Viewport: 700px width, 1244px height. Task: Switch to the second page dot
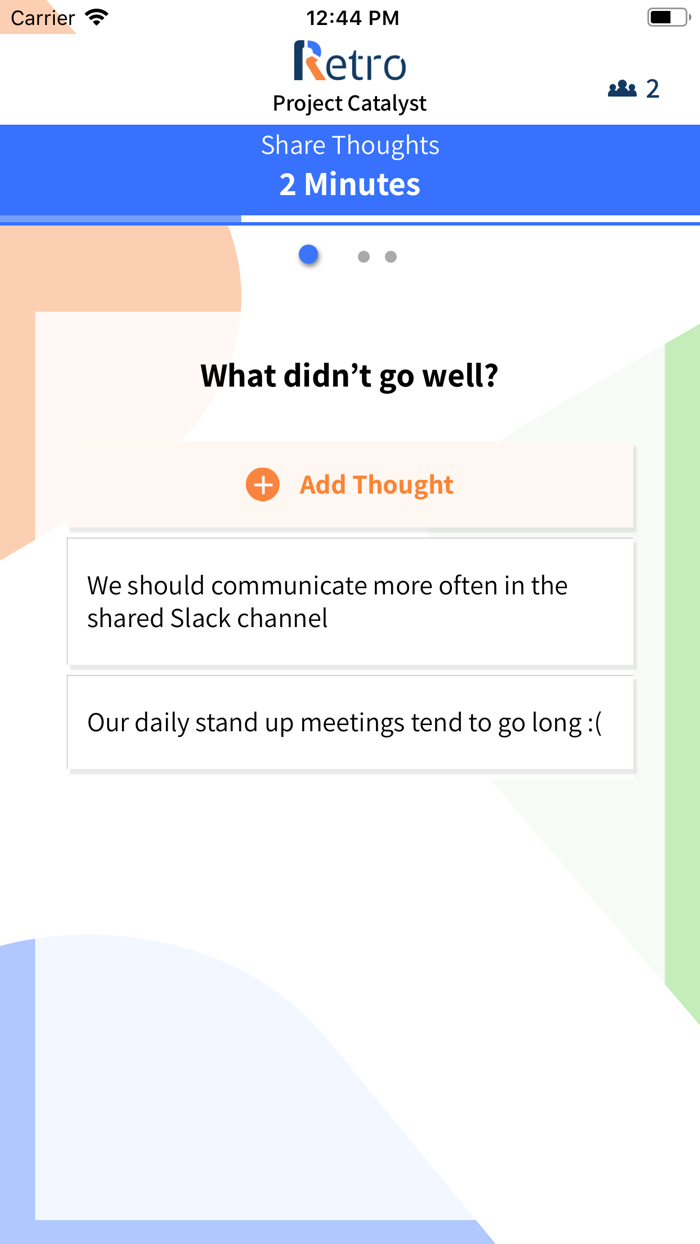364,257
